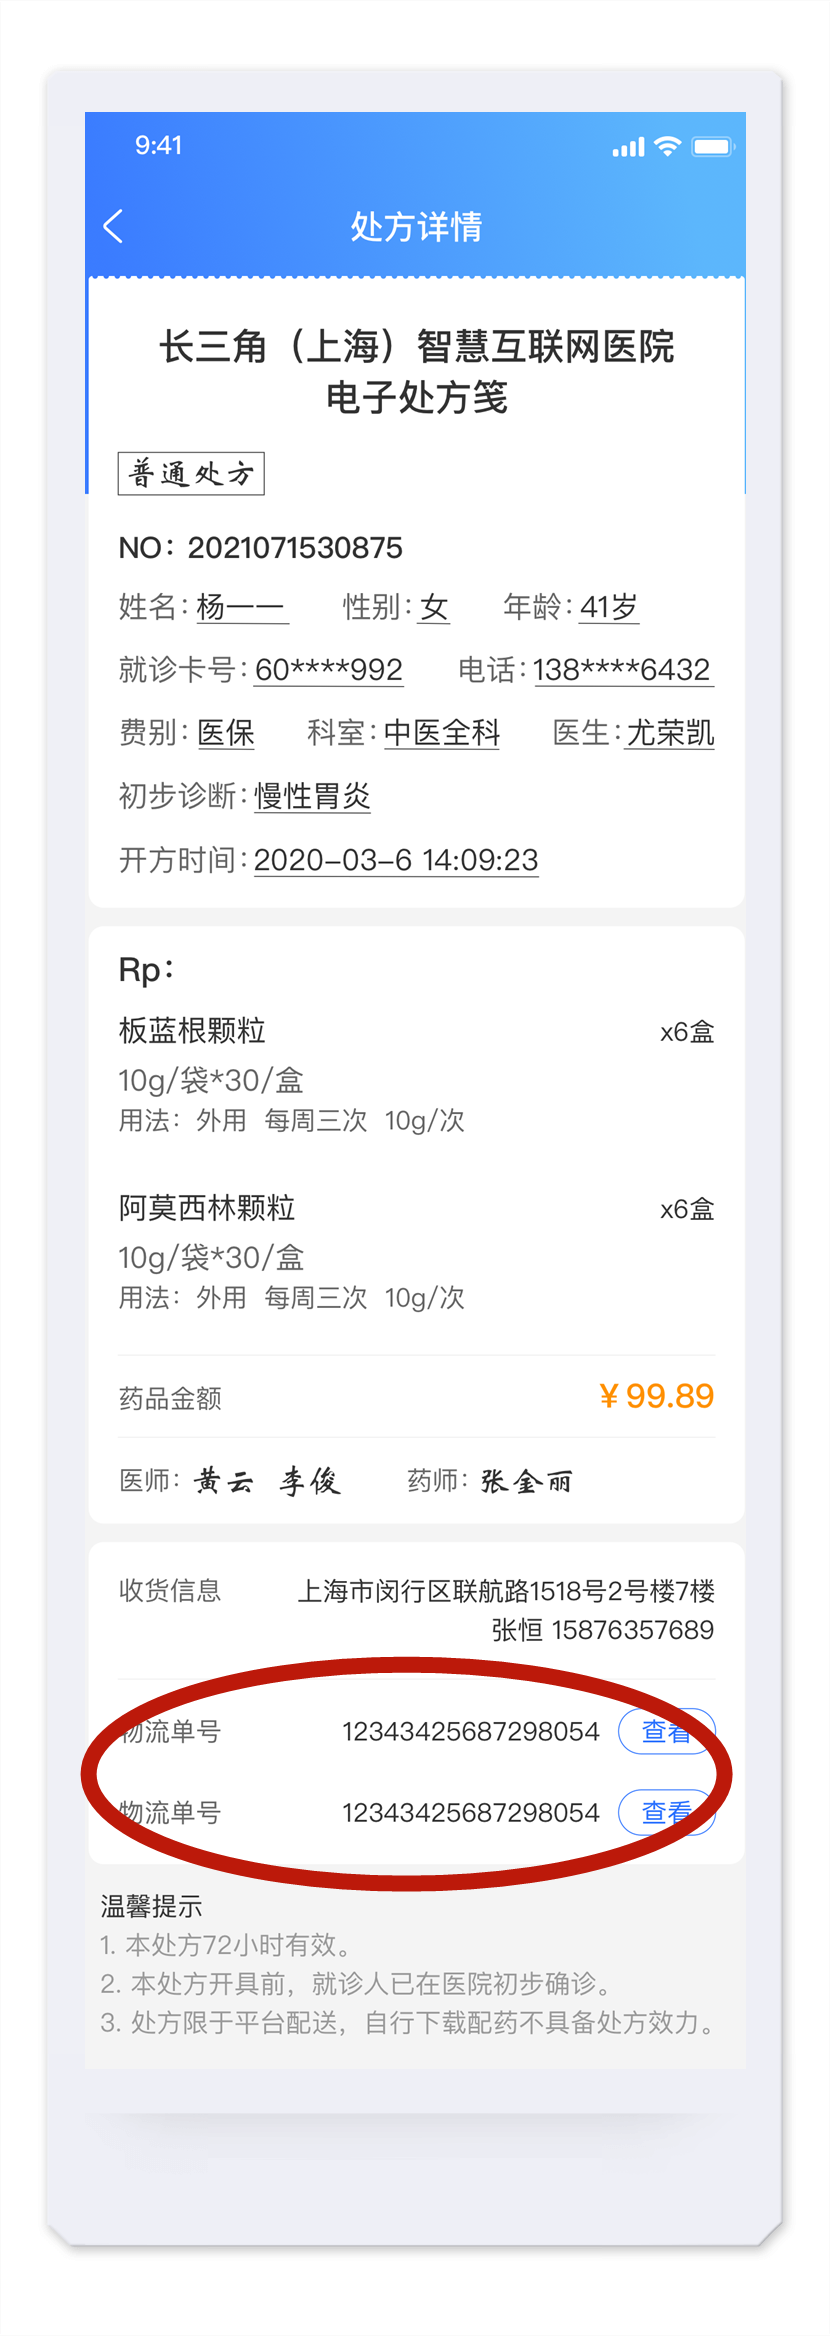Tap the masked phone number 138****6432
The image size is (830, 2336).
621,669
